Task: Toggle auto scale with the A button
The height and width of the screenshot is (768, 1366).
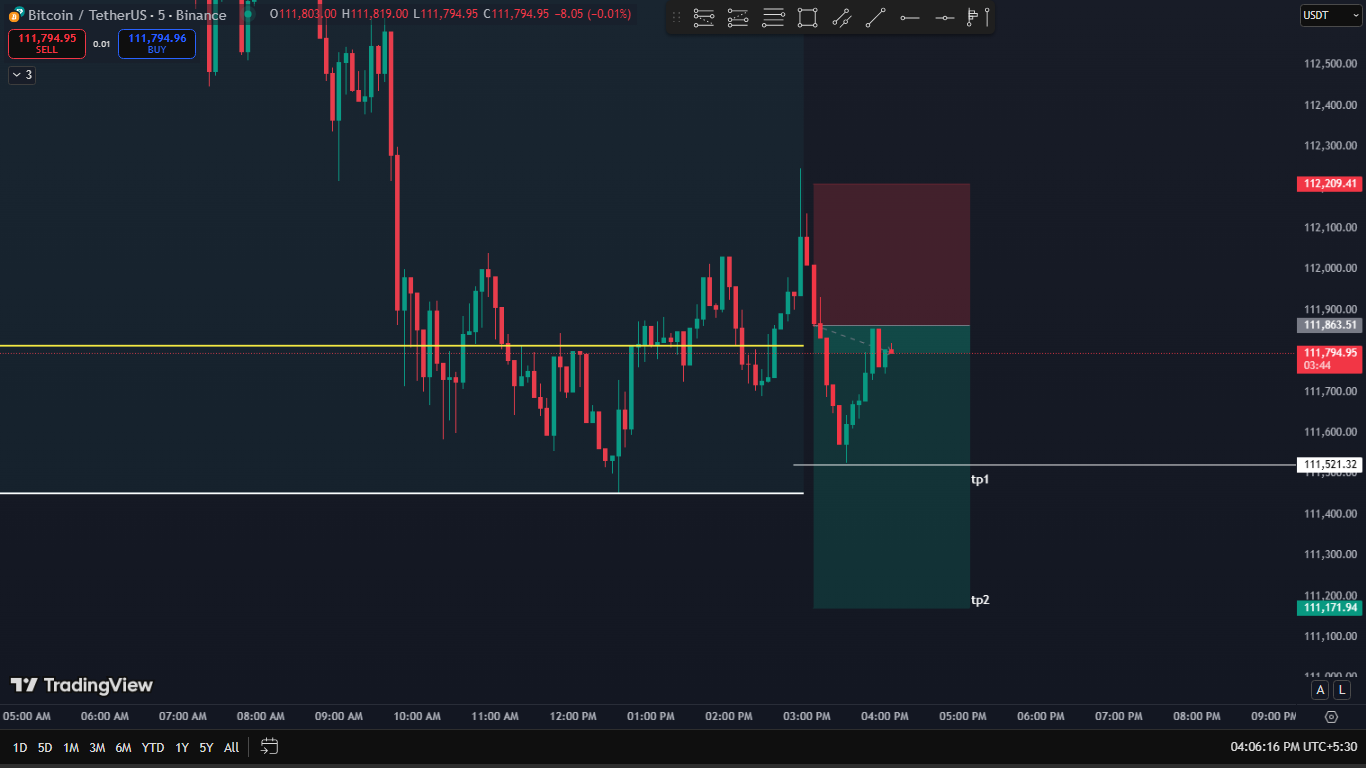Action: pos(1321,690)
